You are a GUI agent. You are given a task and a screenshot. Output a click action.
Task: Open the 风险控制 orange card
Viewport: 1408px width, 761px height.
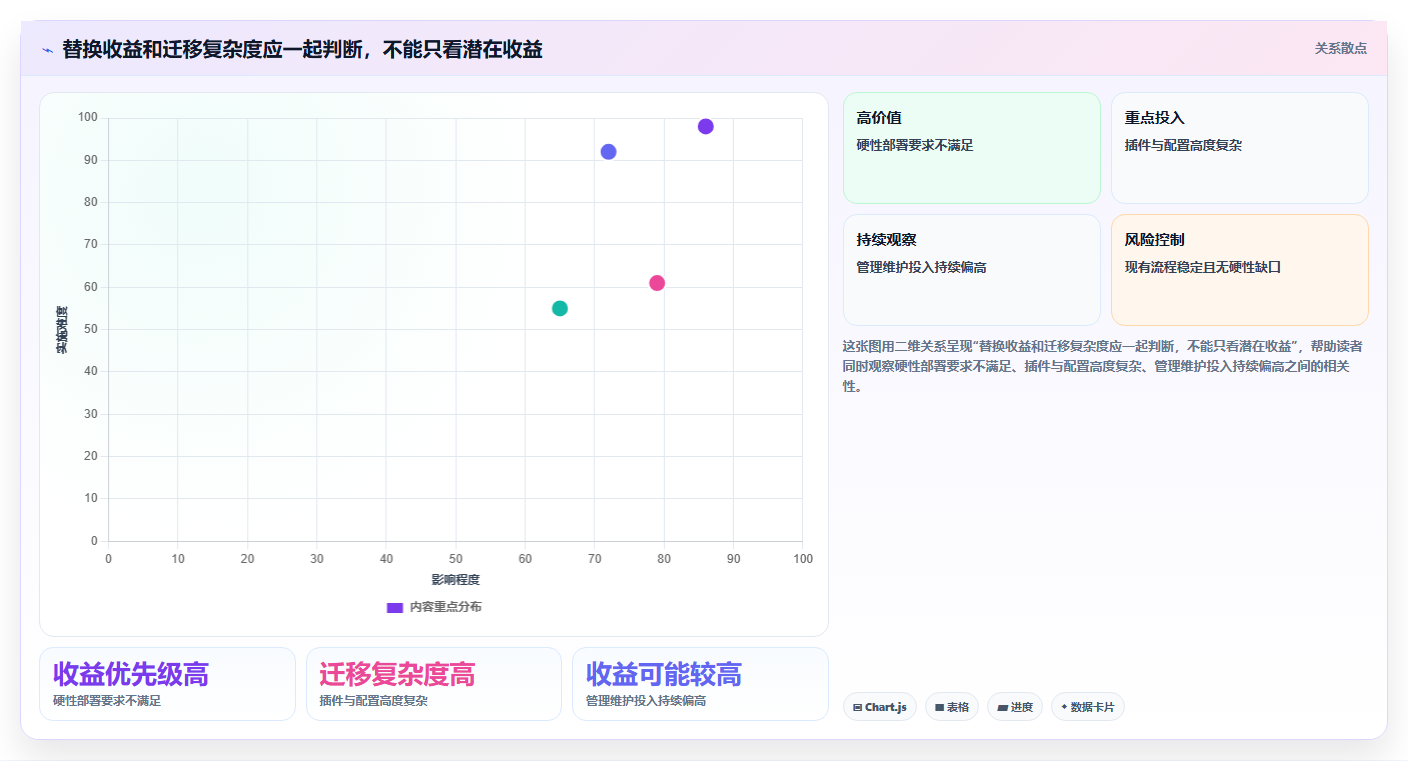pyautogui.click(x=1240, y=270)
